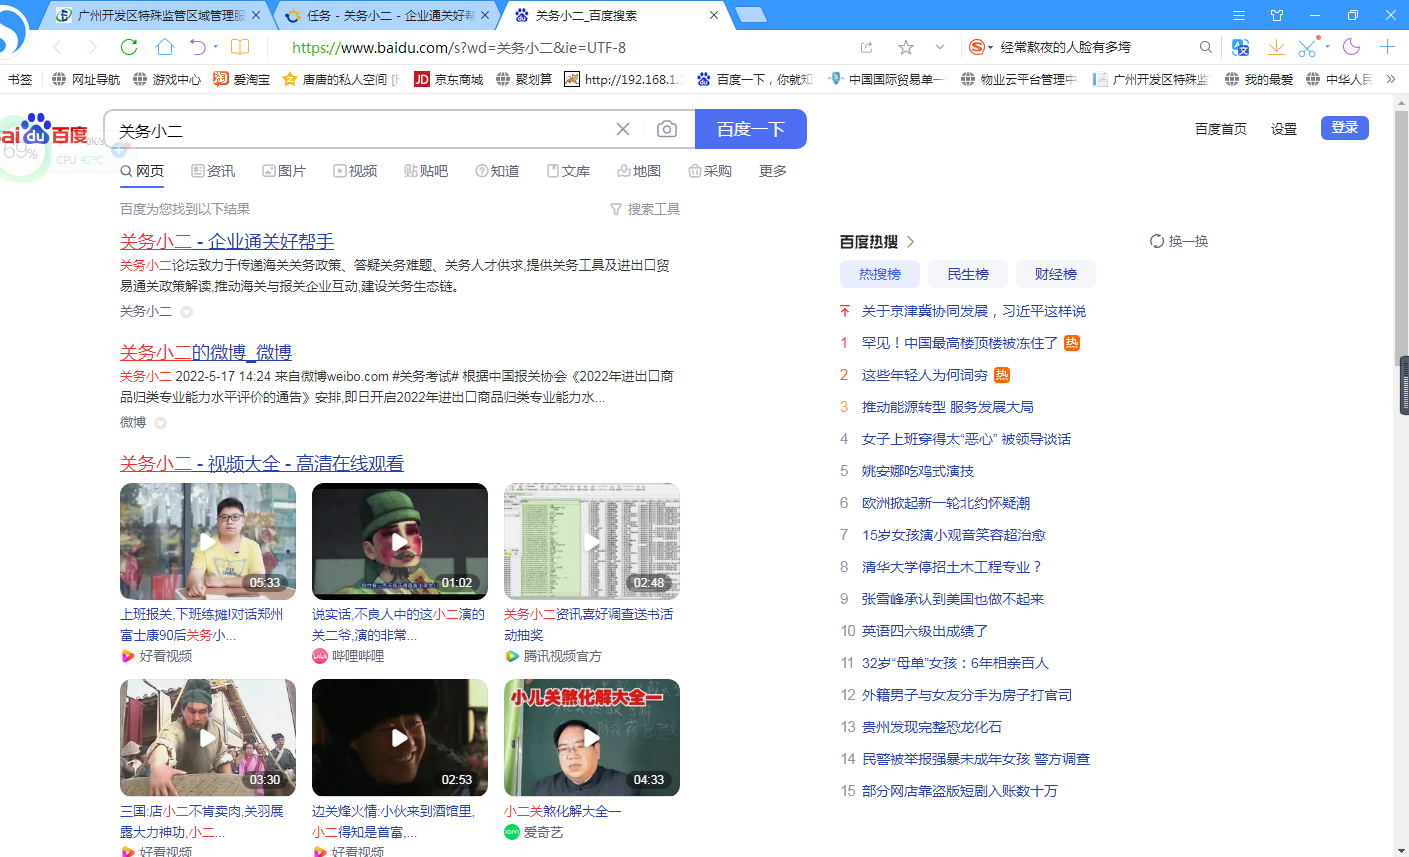The height and width of the screenshot is (857, 1409).
Task: Click the scissors screenshot tool icon
Action: [1307, 47]
